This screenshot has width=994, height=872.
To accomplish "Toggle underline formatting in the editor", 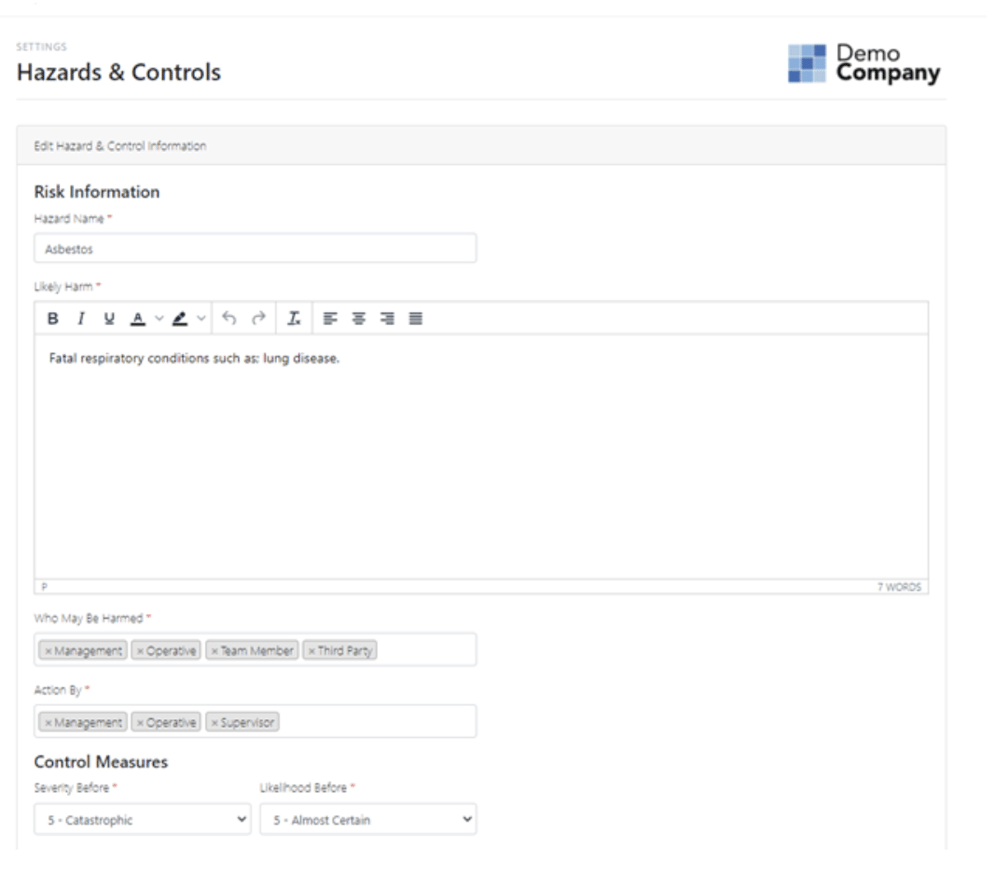I will 109,318.
